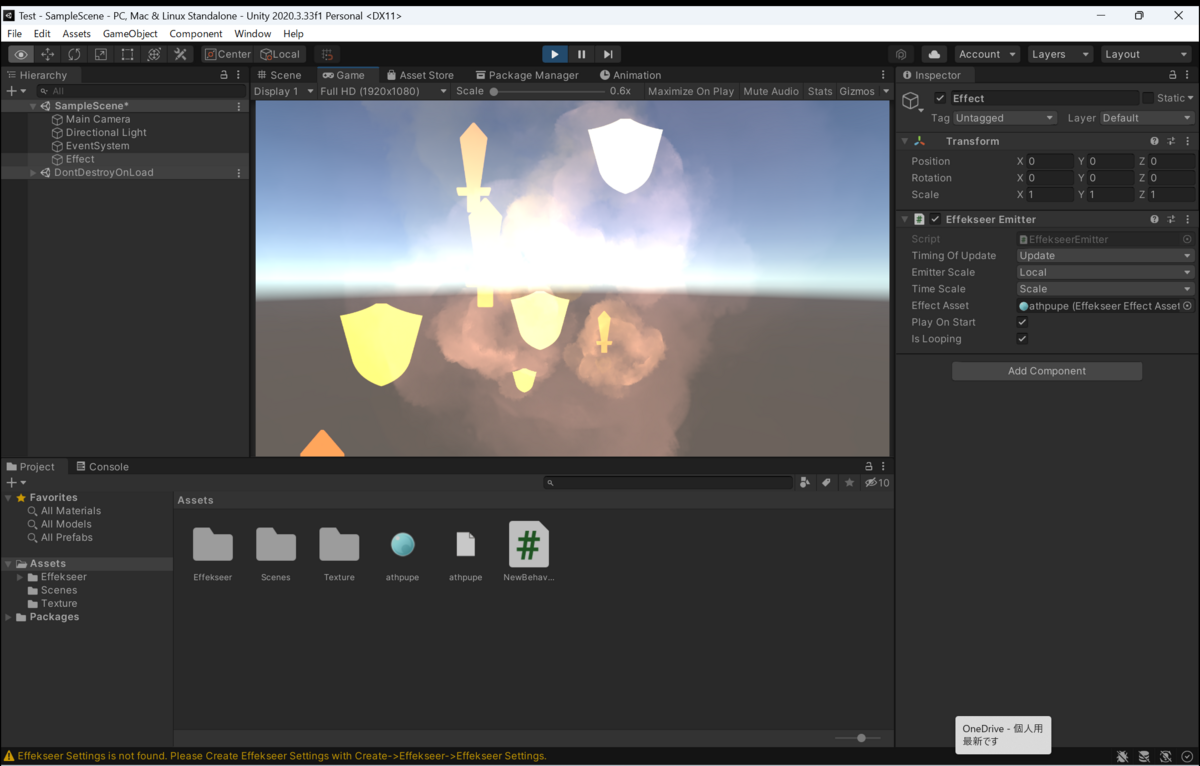Expand the DontDestroyOnLoad scene
Viewport: 1200px width, 766px height.
point(33,173)
